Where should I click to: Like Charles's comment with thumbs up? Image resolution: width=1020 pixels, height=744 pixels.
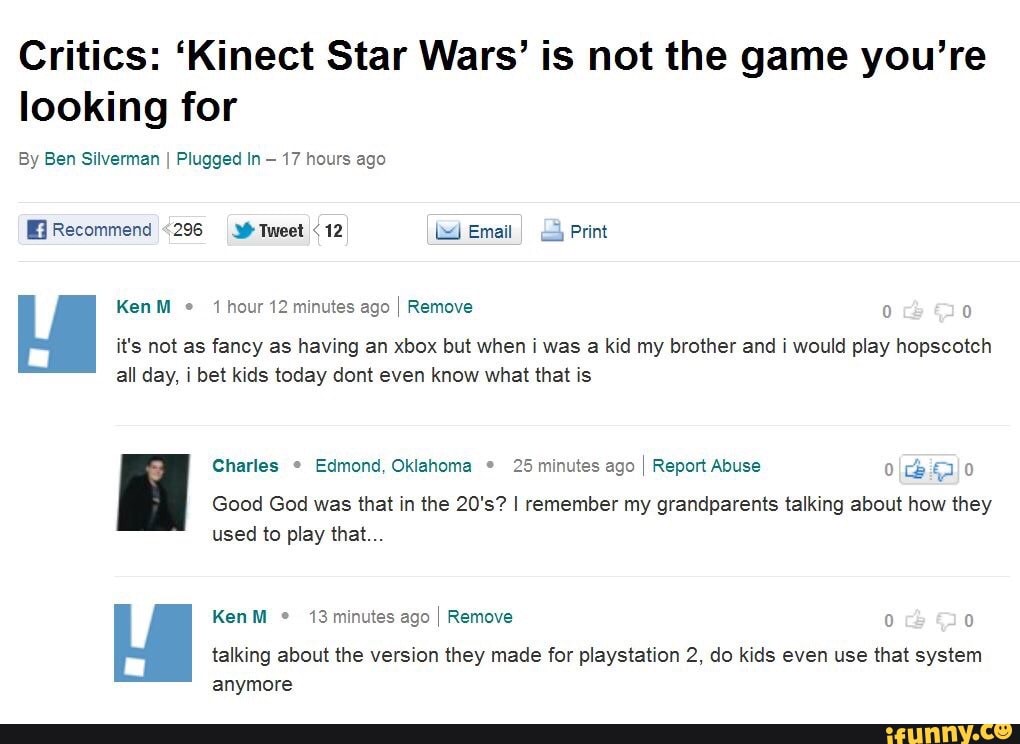click(915, 468)
